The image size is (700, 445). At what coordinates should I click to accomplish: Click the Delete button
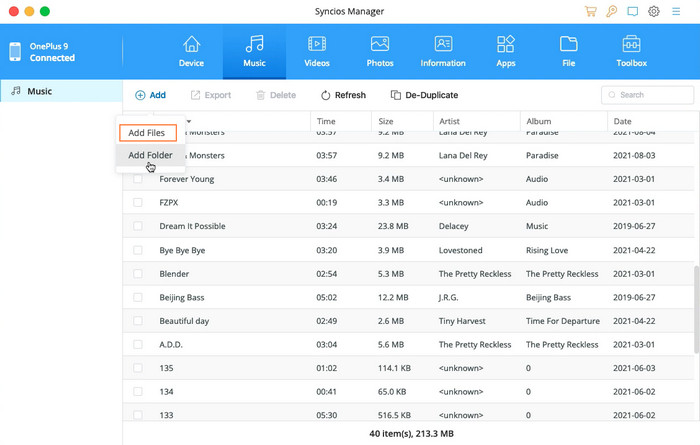click(x=276, y=95)
